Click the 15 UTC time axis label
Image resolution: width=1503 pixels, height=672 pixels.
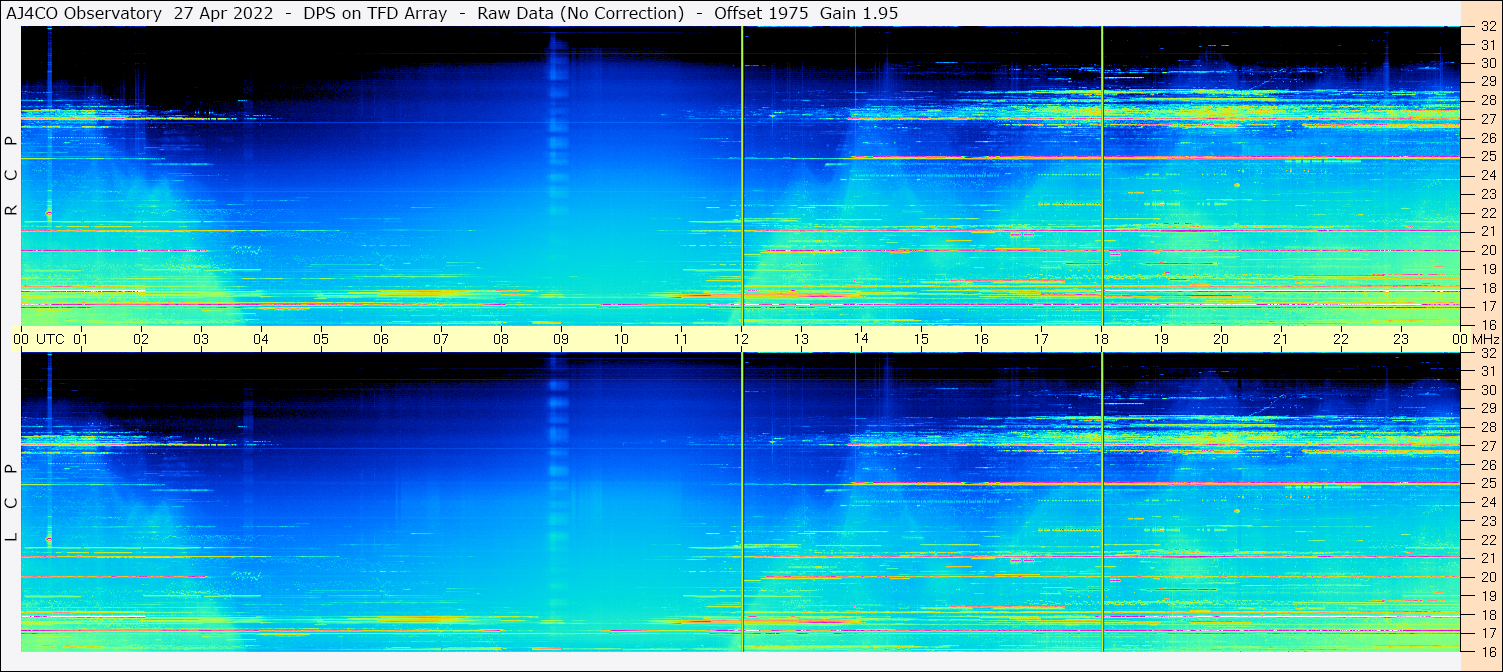(921, 339)
